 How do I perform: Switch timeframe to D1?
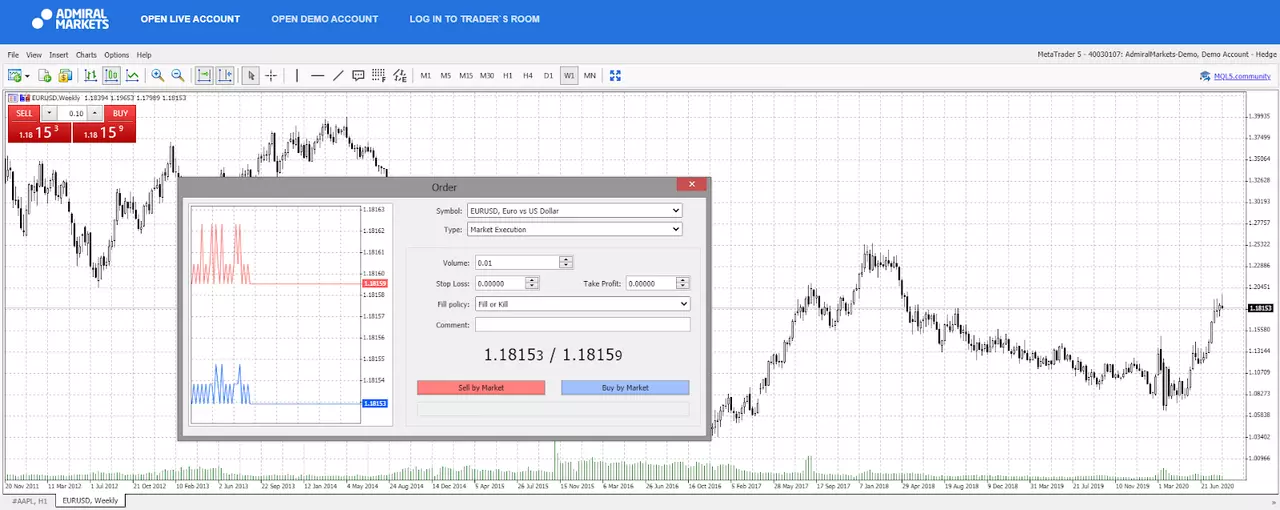click(548, 75)
